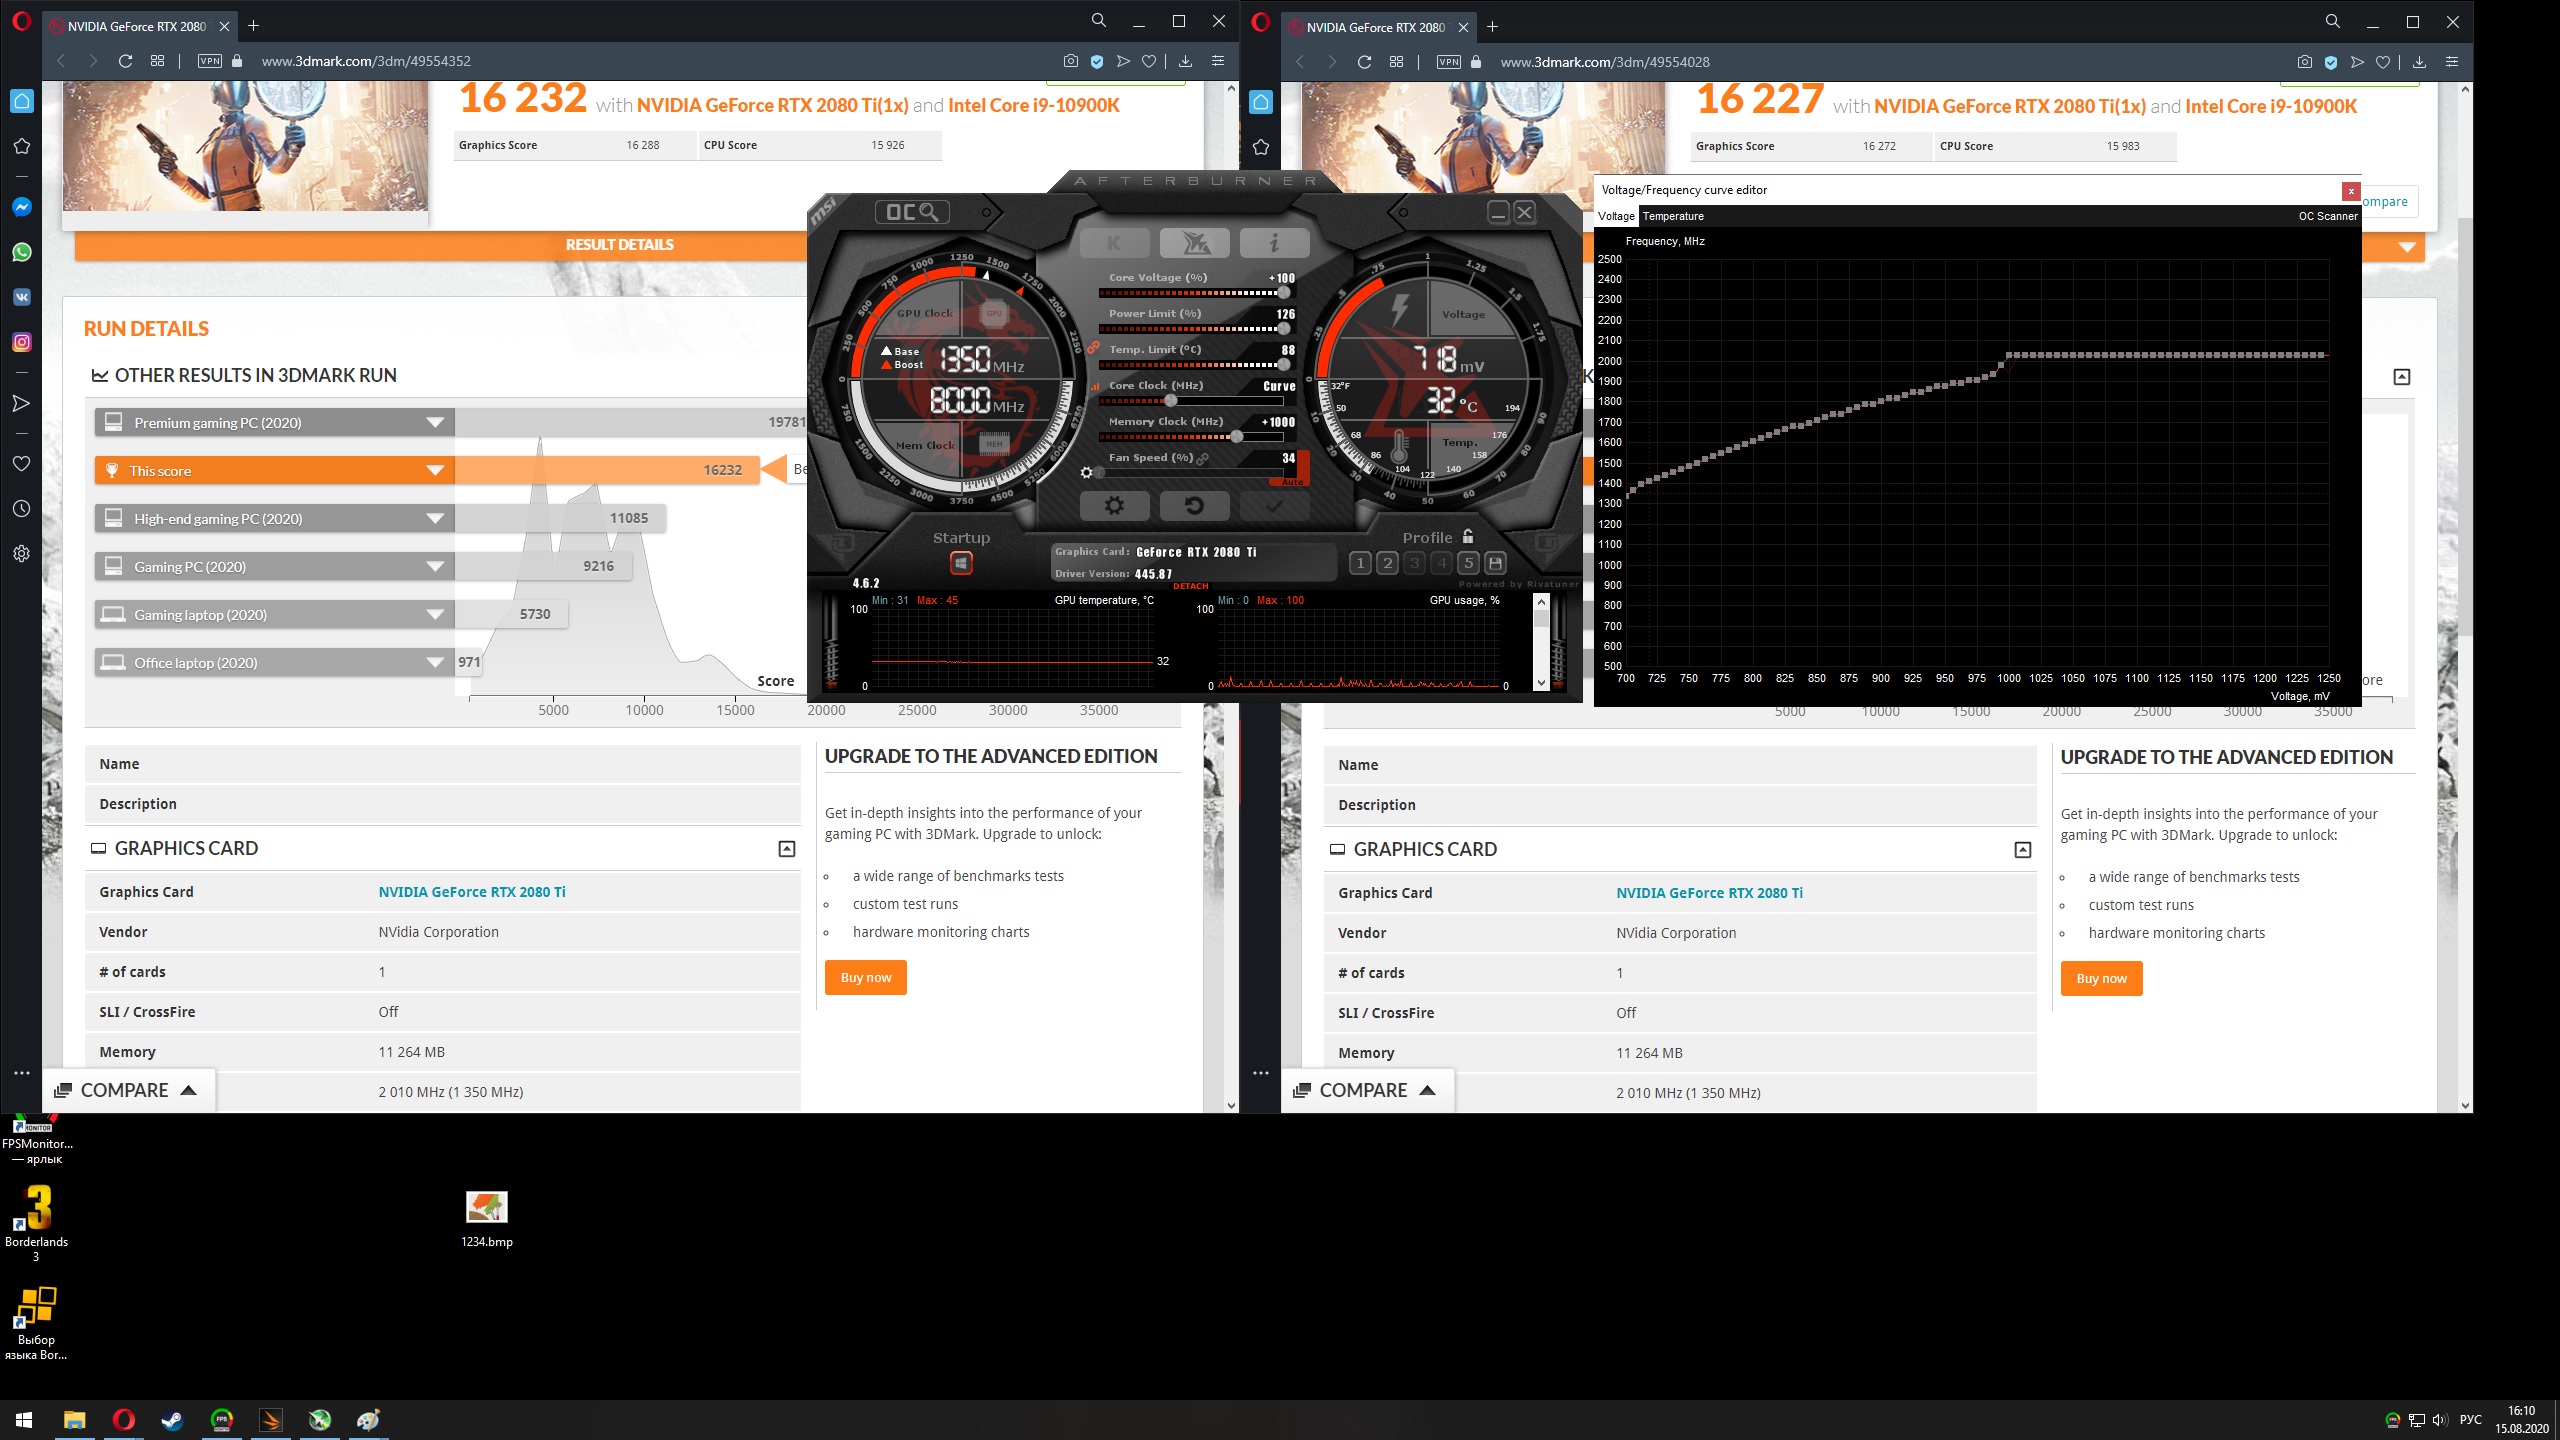The width and height of the screenshot is (2560, 1440).
Task: Click the Memory Clock slider handle
Action: 1237,437
